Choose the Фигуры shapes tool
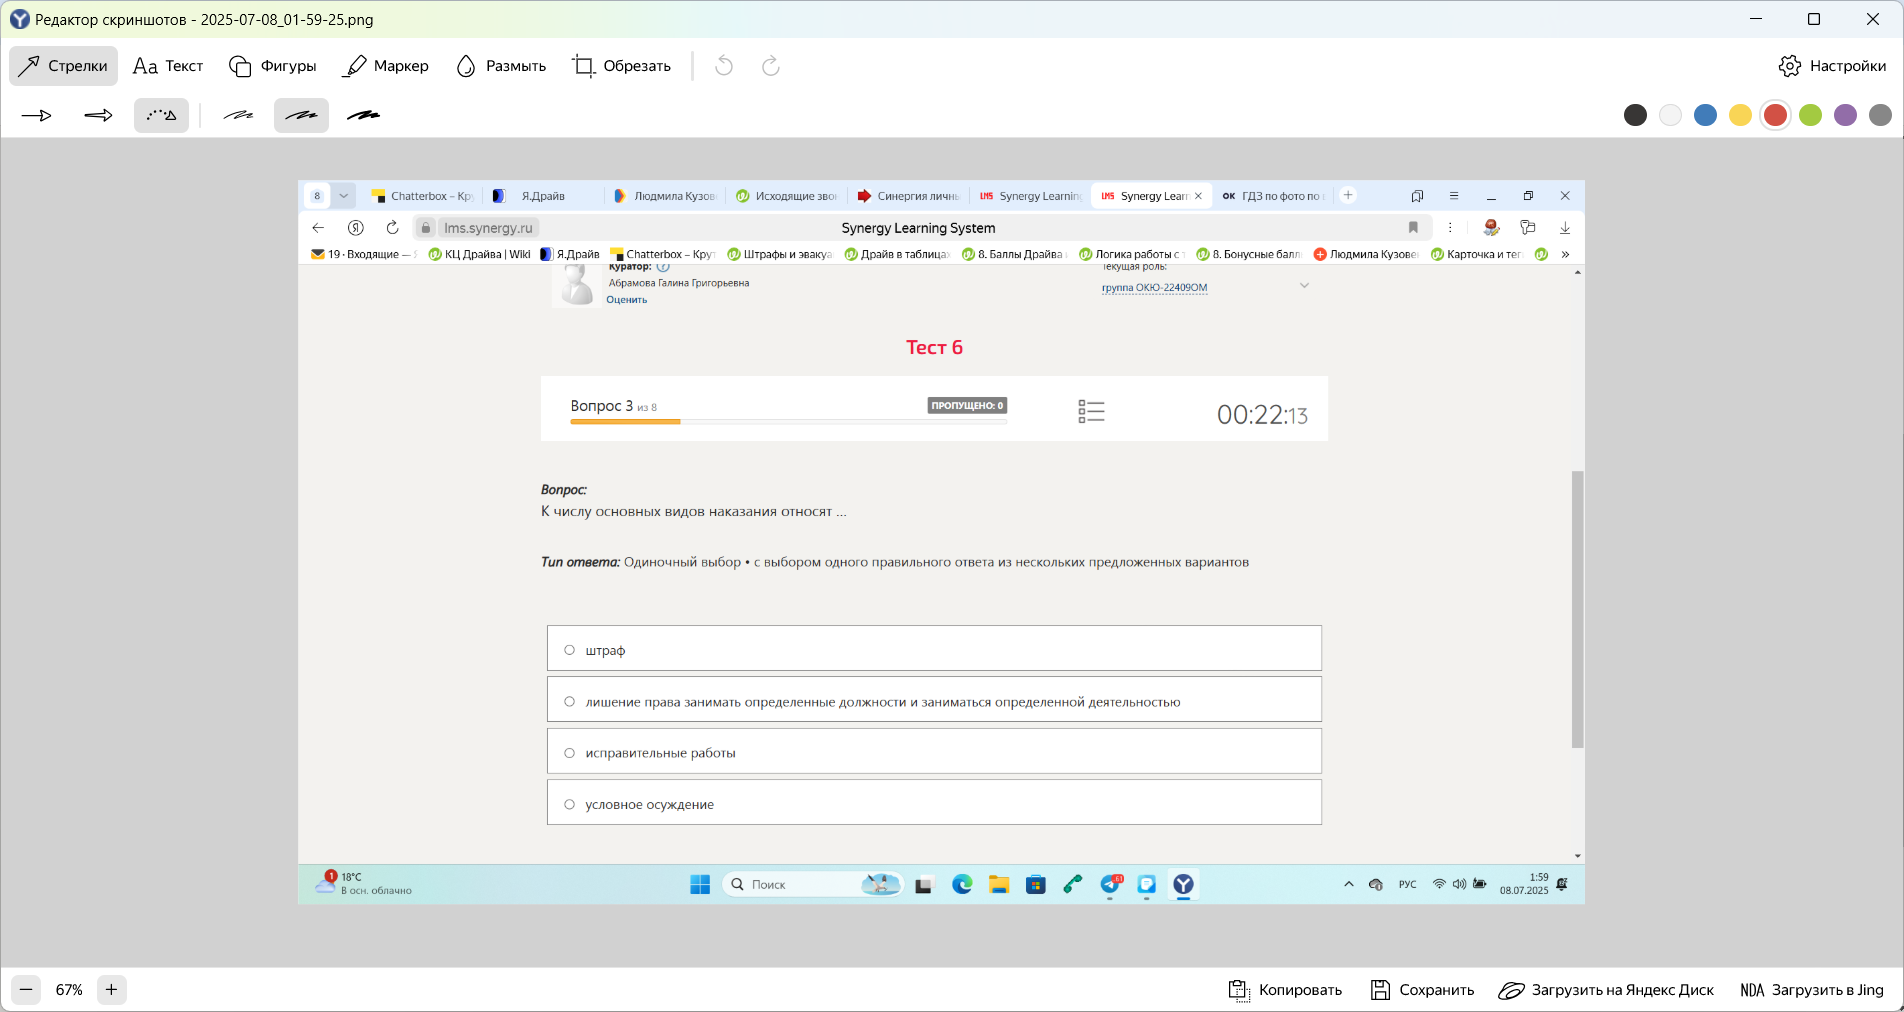The image size is (1904, 1012). point(272,66)
